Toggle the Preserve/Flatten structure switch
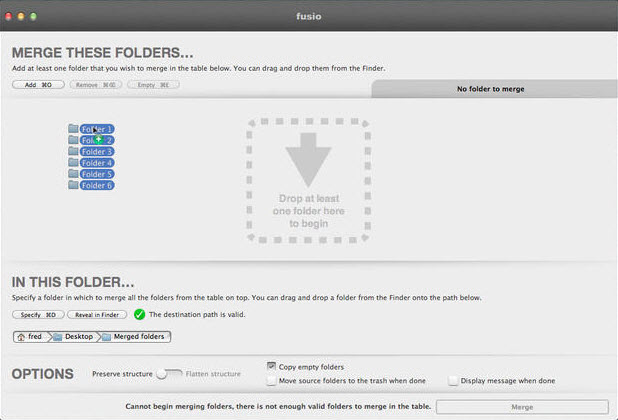This screenshot has width=618, height=420. point(169,374)
